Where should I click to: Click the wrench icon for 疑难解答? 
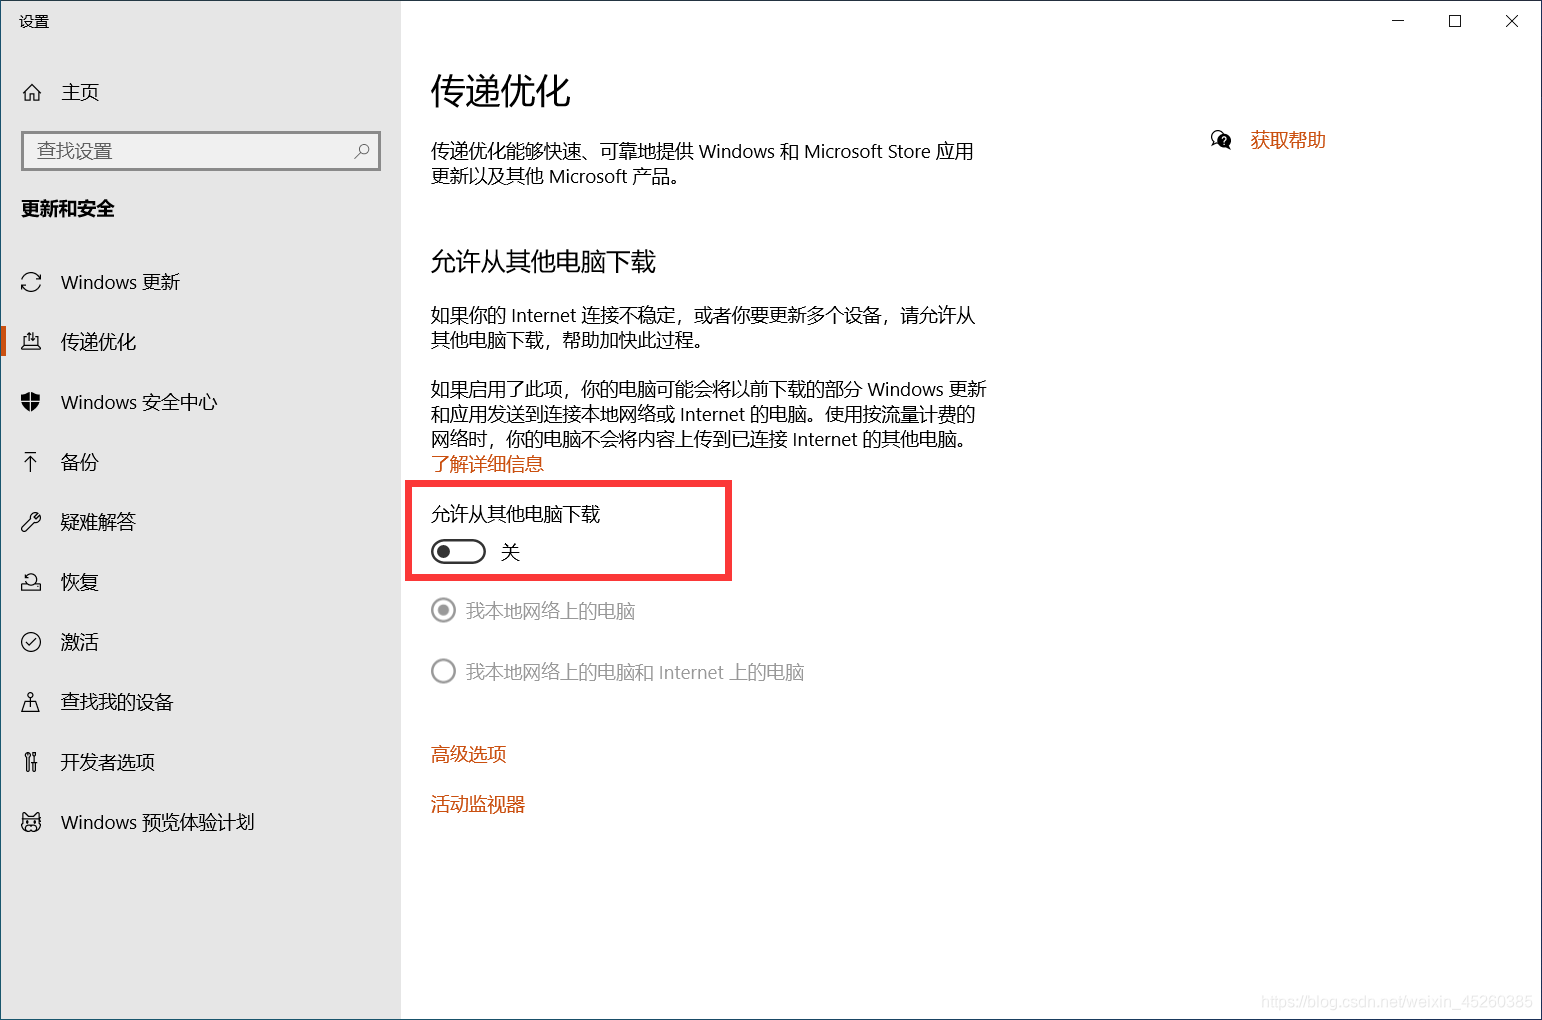coord(31,522)
